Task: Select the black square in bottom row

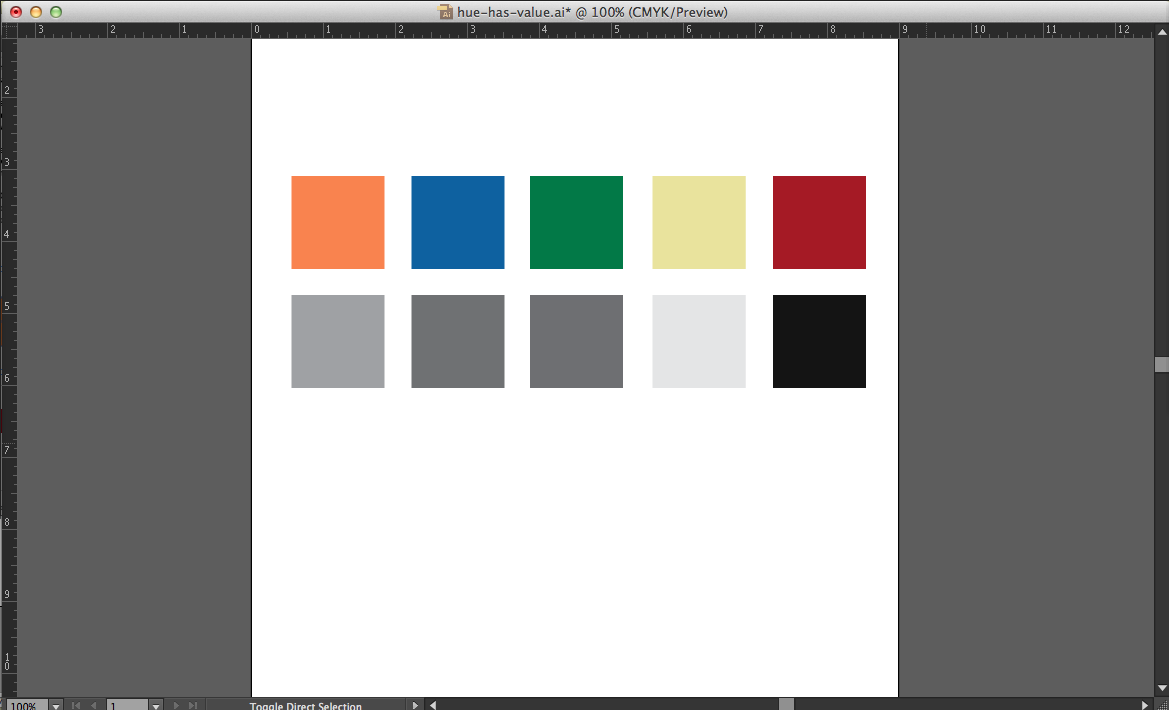Action: [x=819, y=341]
